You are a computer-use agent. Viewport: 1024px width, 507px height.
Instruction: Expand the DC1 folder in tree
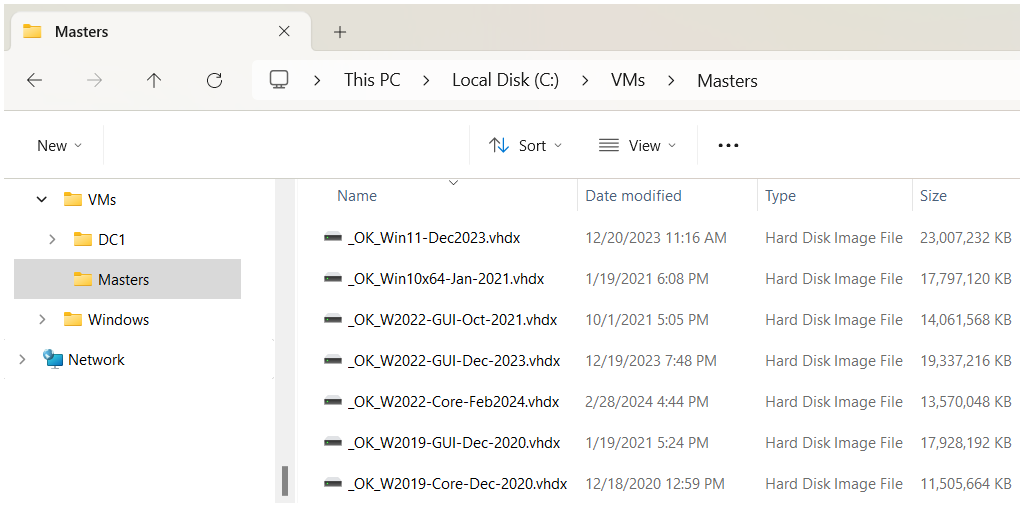pos(52,239)
